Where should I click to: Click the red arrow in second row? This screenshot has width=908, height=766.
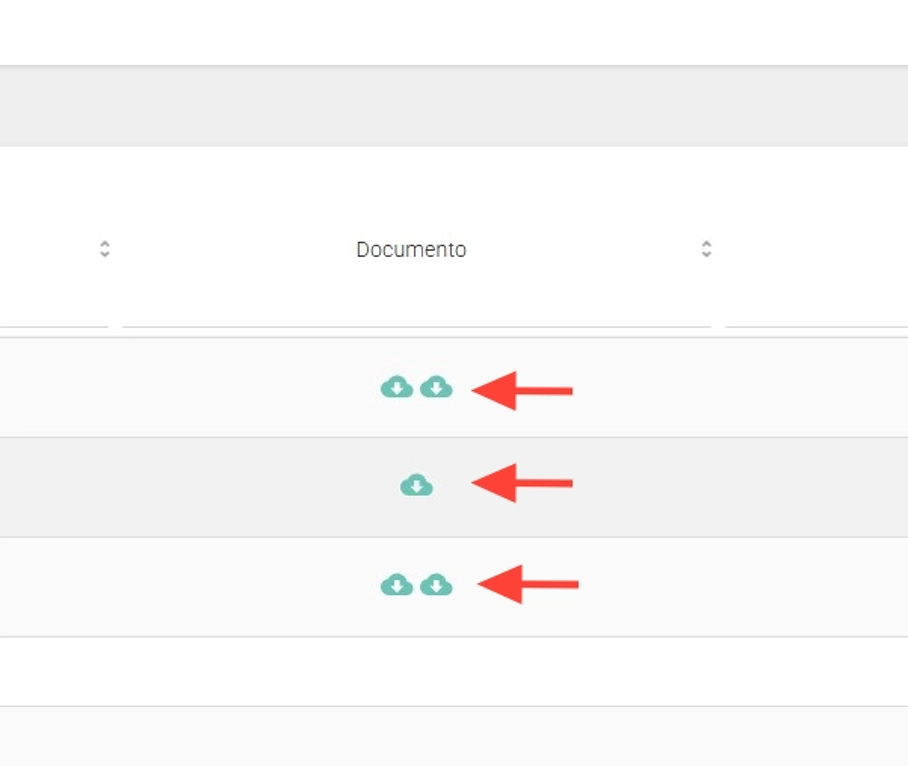522,483
